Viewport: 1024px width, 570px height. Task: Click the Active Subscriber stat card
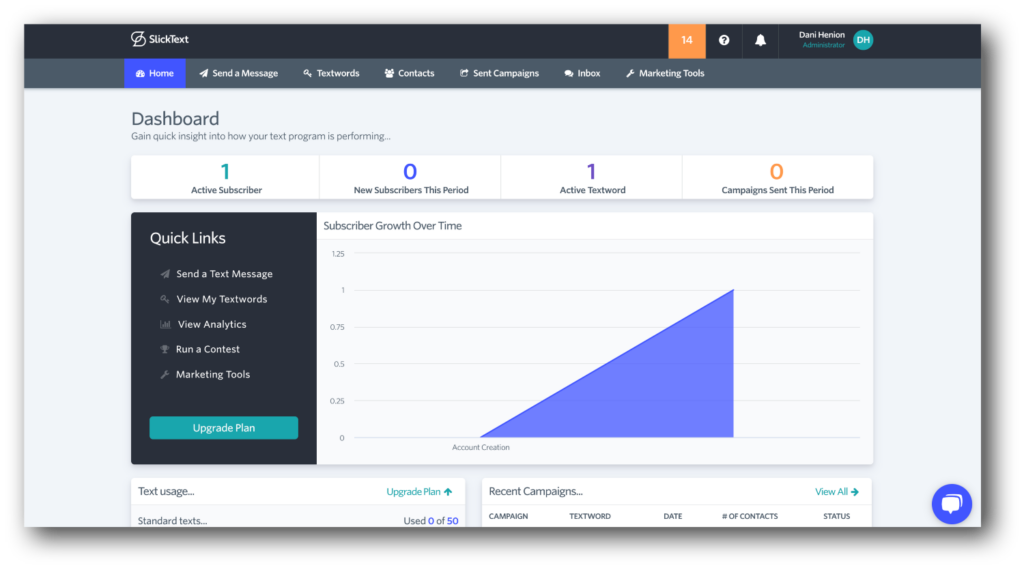pyautogui.click(x=225, y=177)
